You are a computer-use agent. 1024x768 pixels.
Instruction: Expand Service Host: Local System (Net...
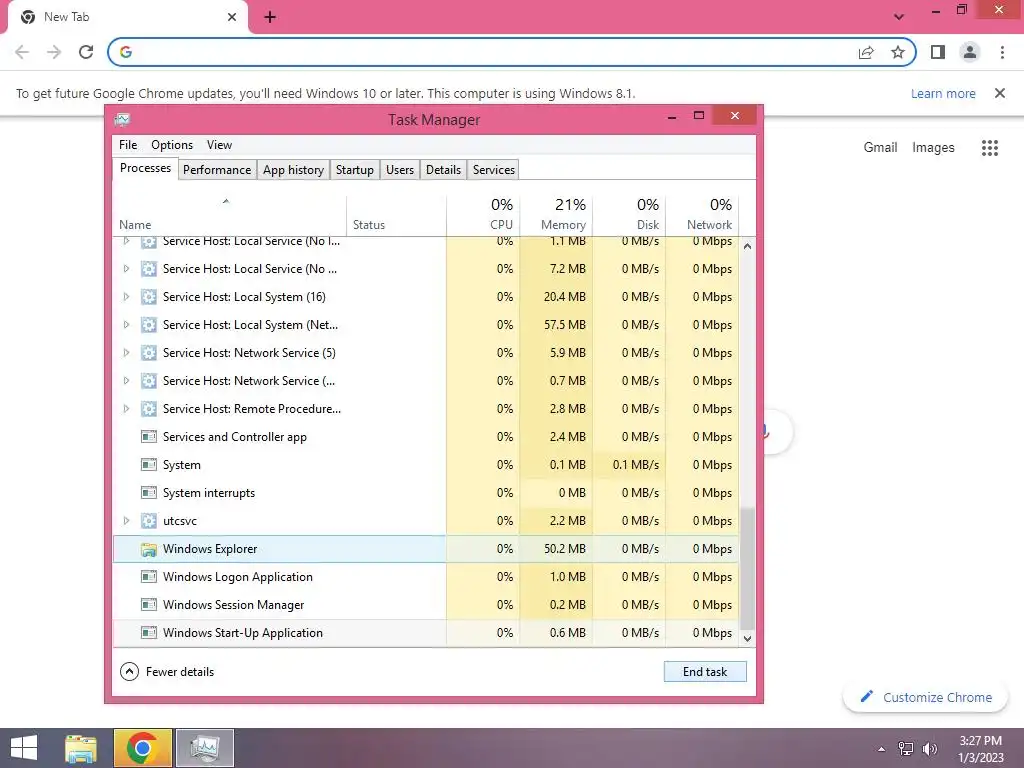tap(126, 325)
